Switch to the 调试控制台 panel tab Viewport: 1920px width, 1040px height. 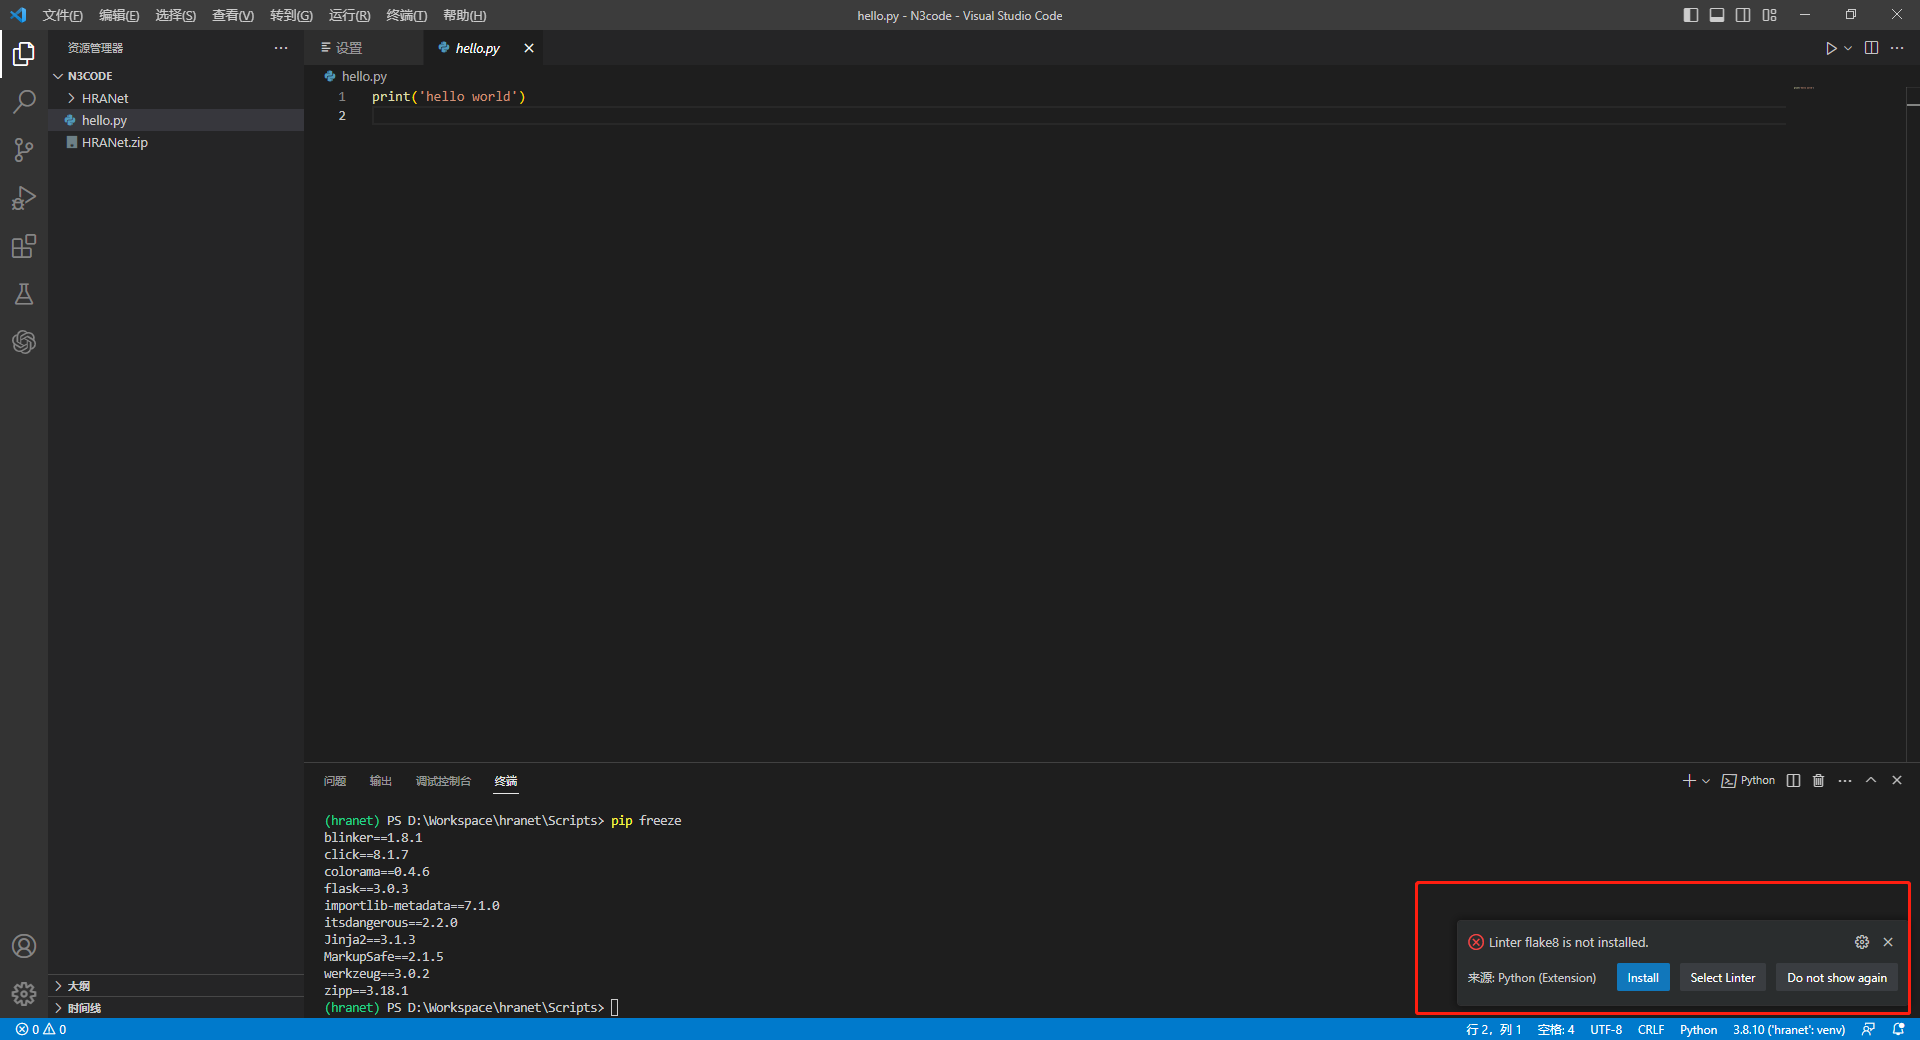443,781
